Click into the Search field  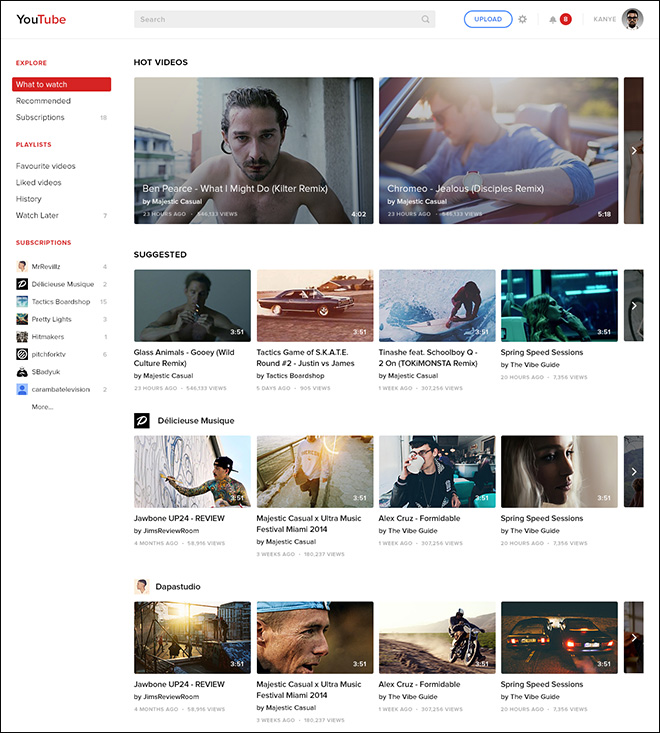click(x=275, y=19)
